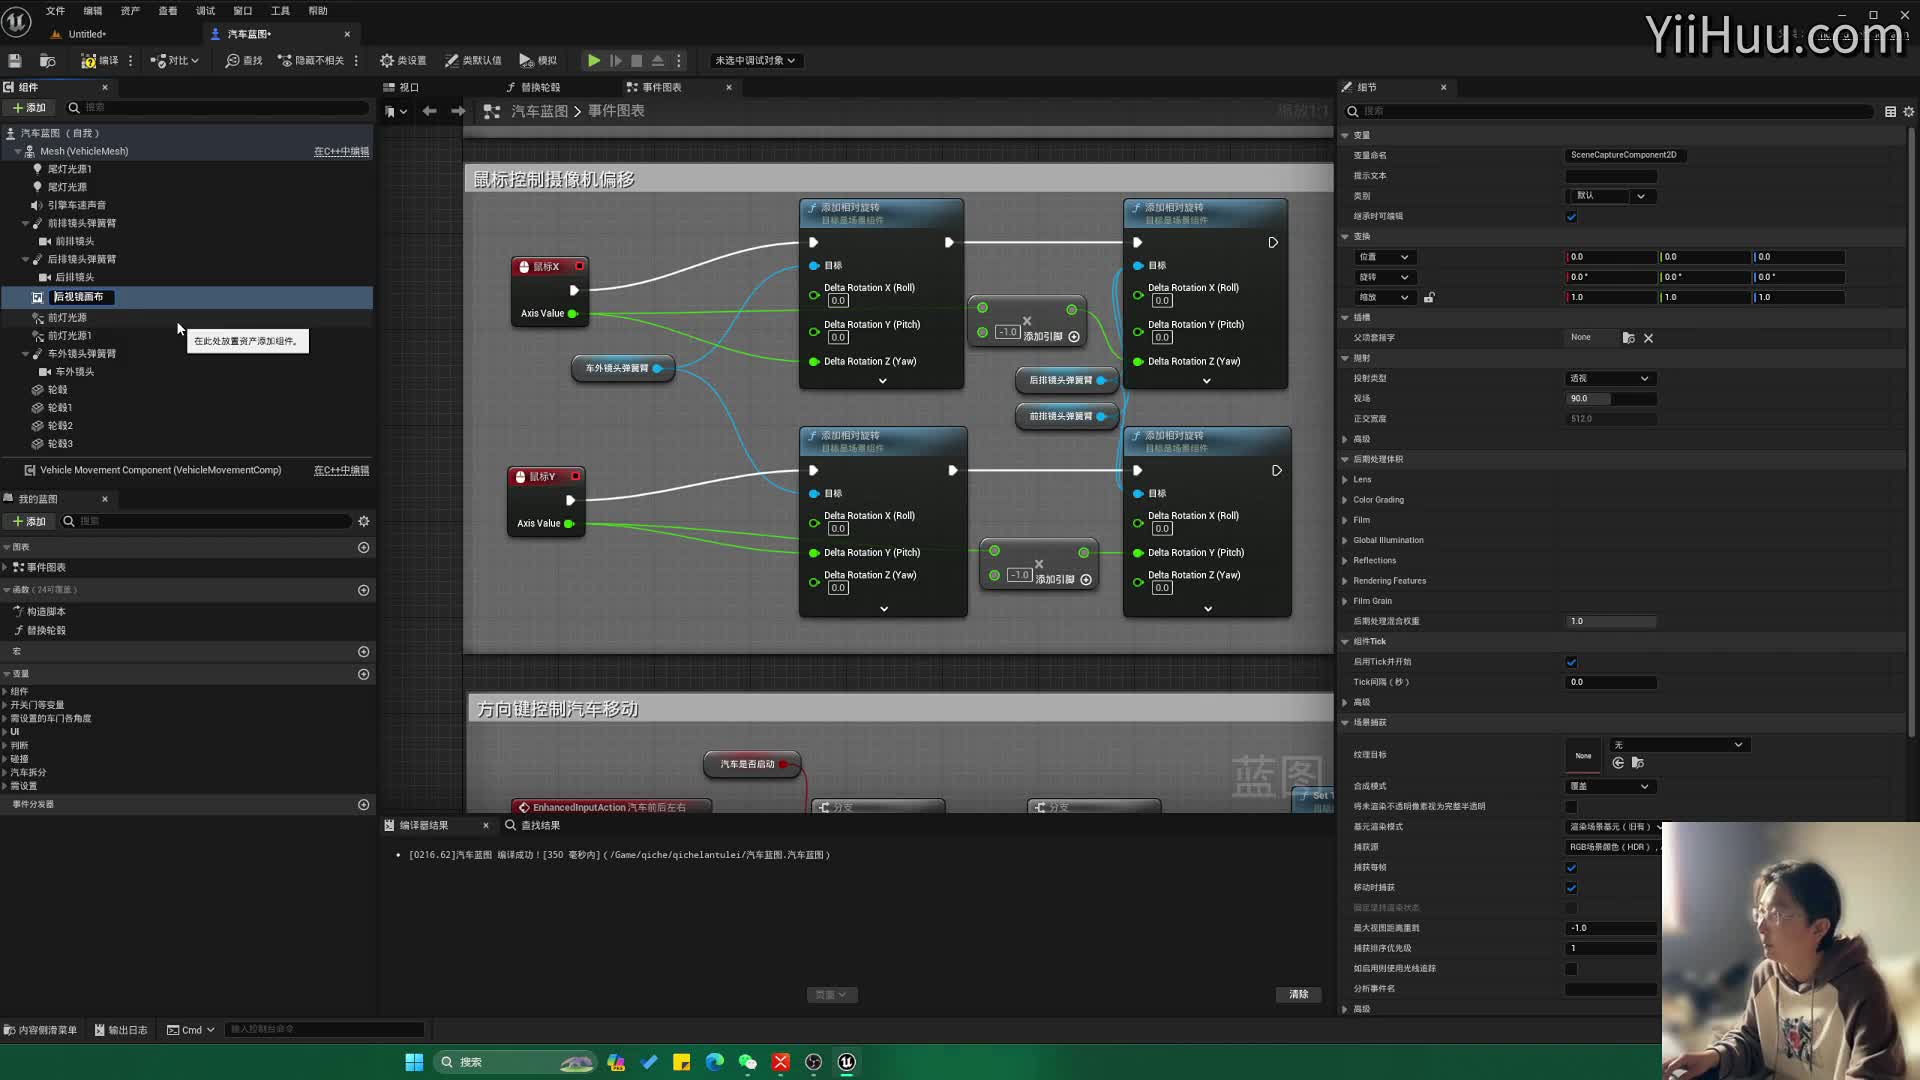Viewport: 1920px width, 1080px height.
Task: Open WeChat from the Windows taskbar
Action: click(747, 1062)
